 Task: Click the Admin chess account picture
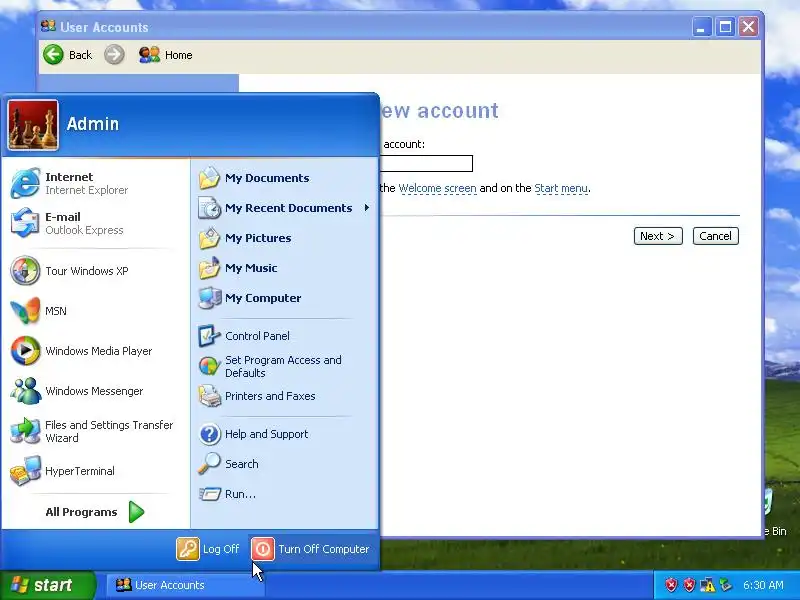[x=33, y=125]
